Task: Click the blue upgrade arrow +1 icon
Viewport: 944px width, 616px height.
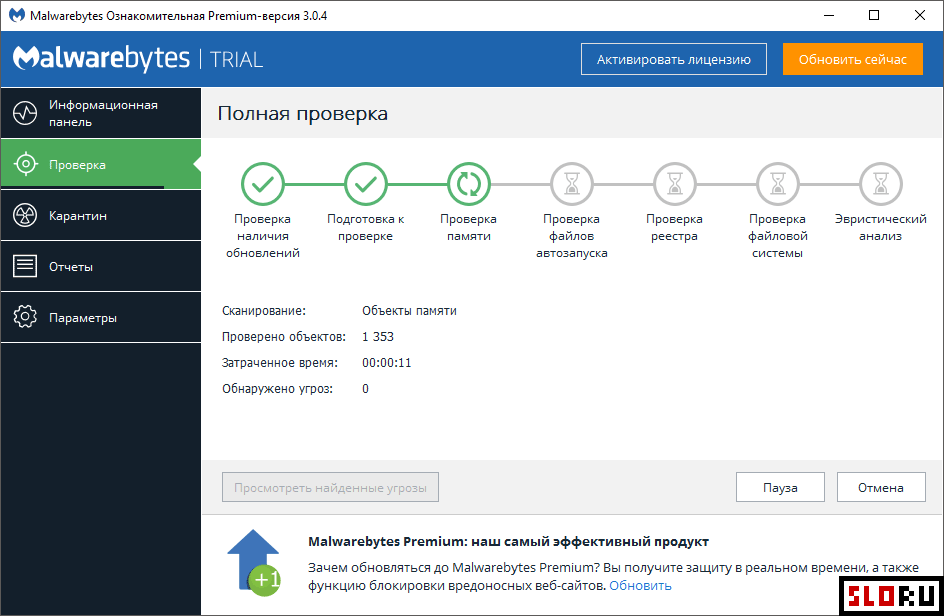Action: tap(254, 563)
